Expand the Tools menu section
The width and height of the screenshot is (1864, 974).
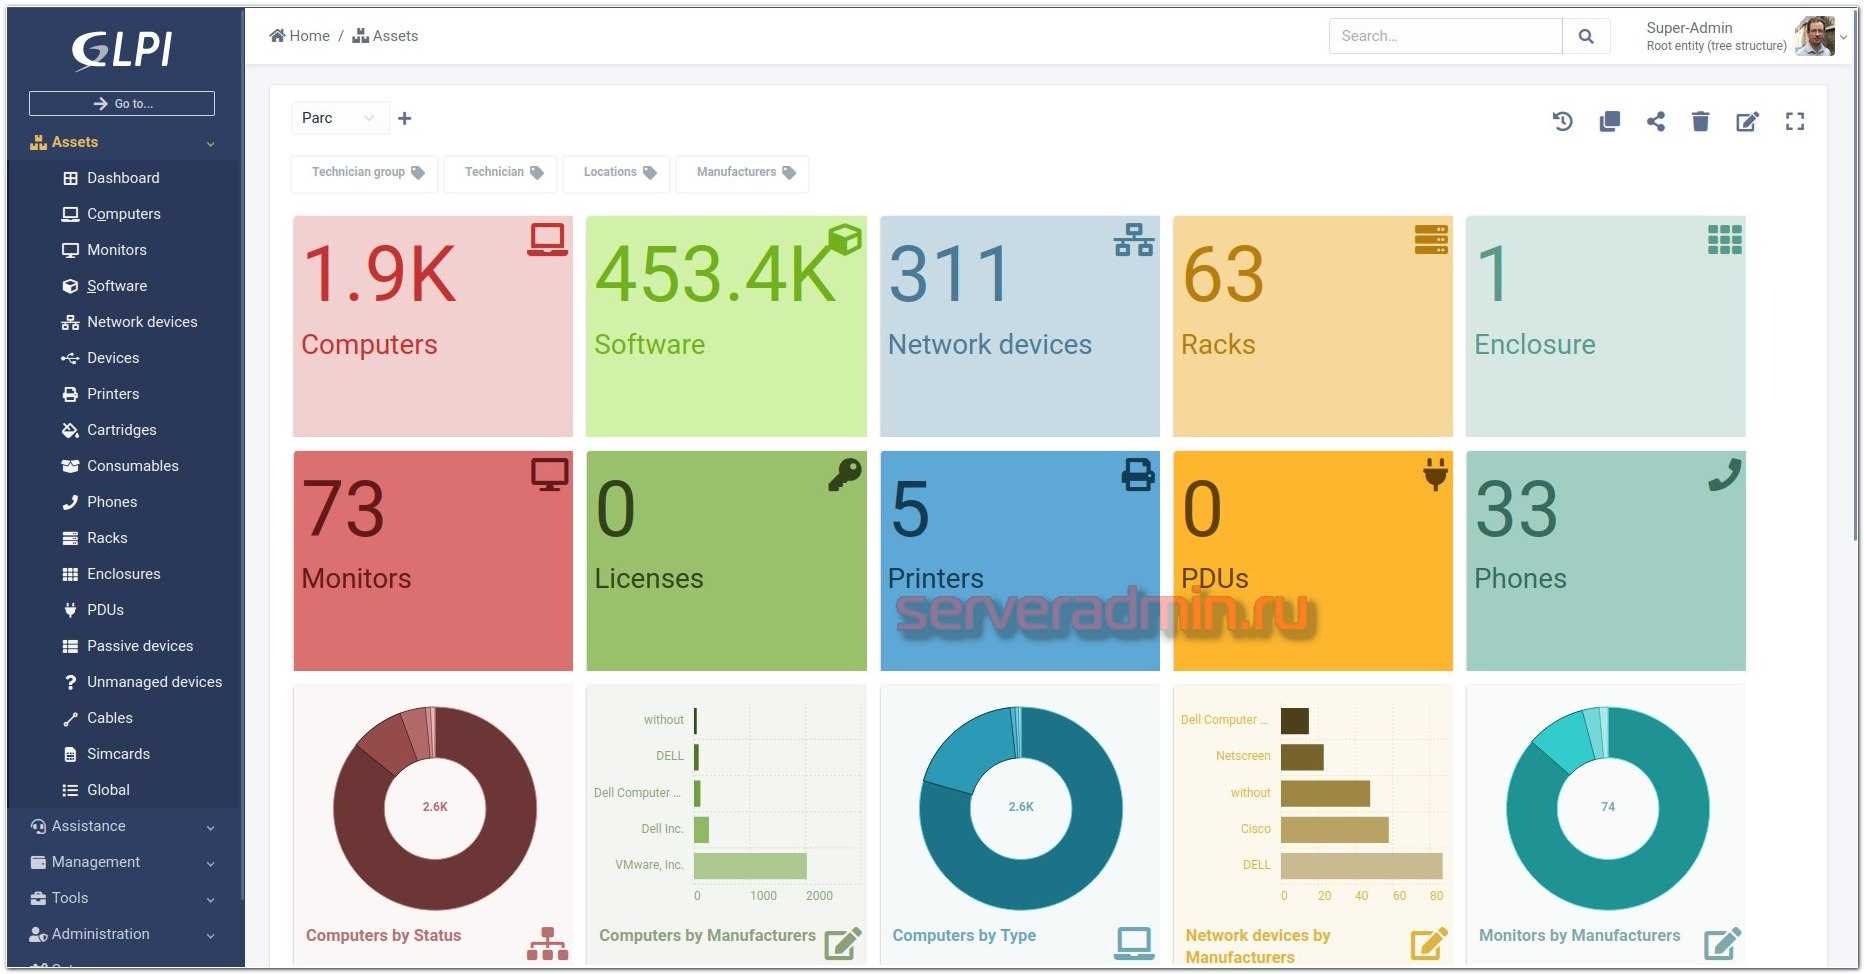[x=124, y=898]
